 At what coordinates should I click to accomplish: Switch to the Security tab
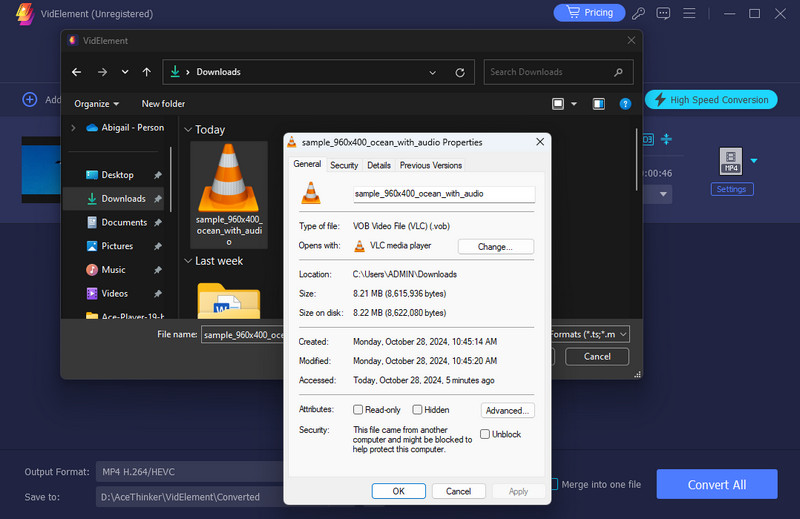(x=344, y=165)
